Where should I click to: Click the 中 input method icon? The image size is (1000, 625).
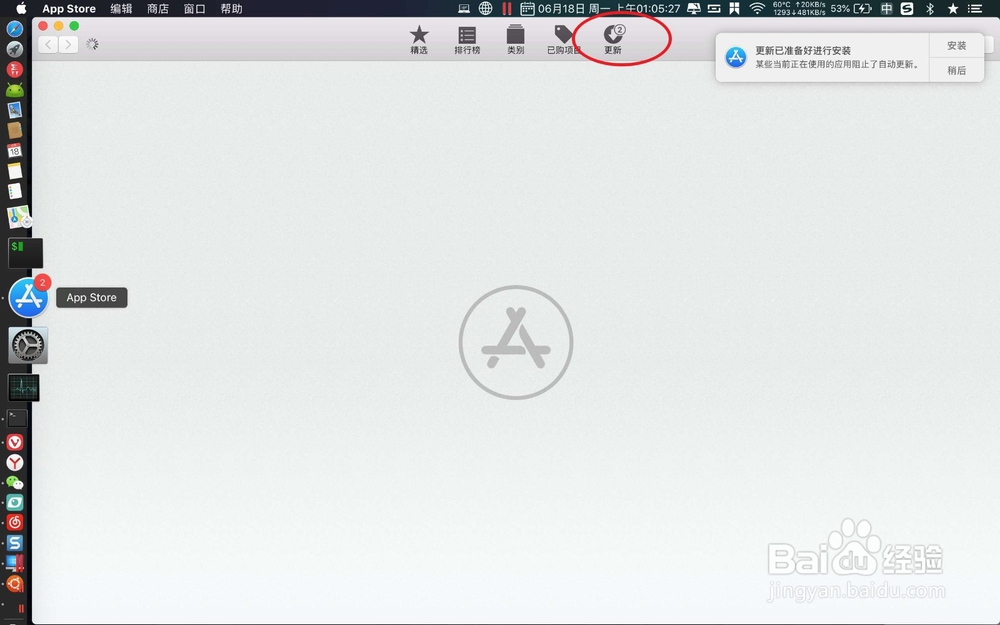coord(886,8)
